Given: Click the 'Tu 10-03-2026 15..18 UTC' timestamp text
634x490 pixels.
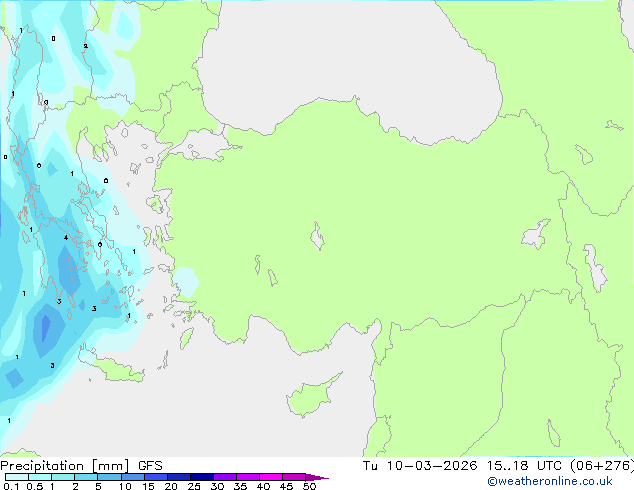Looking at the screenshot, I should pyautogui.click(x=462, y=466).
